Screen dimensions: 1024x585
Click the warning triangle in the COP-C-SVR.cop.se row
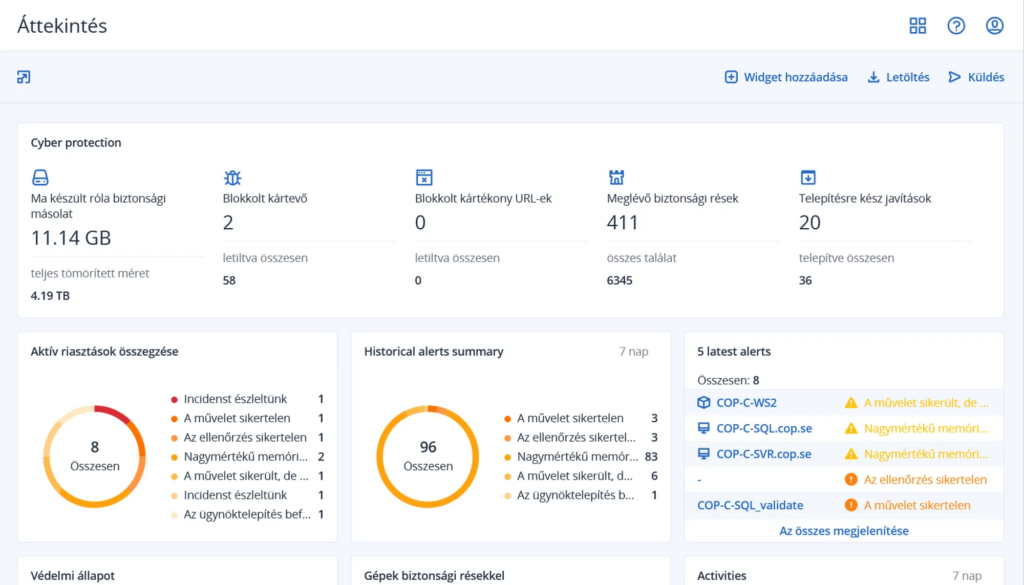coord(851,454)
